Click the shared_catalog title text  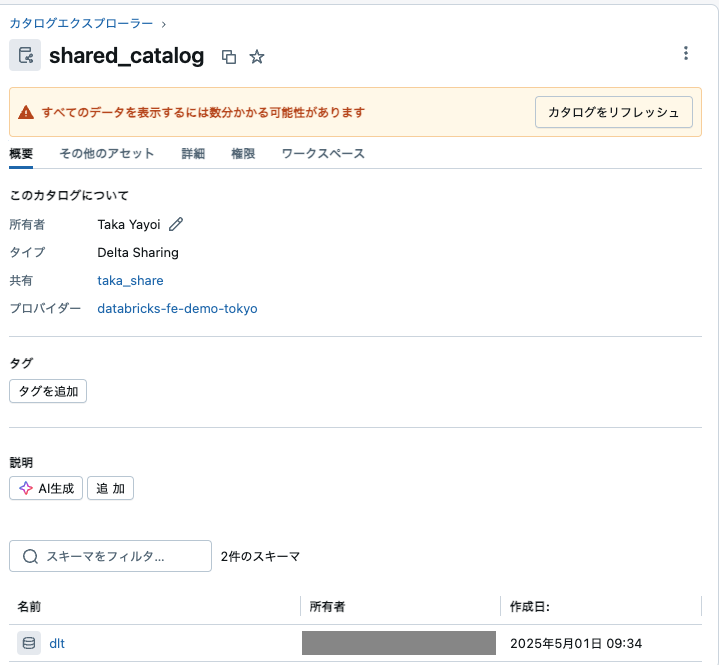click(x=127, y=56)
